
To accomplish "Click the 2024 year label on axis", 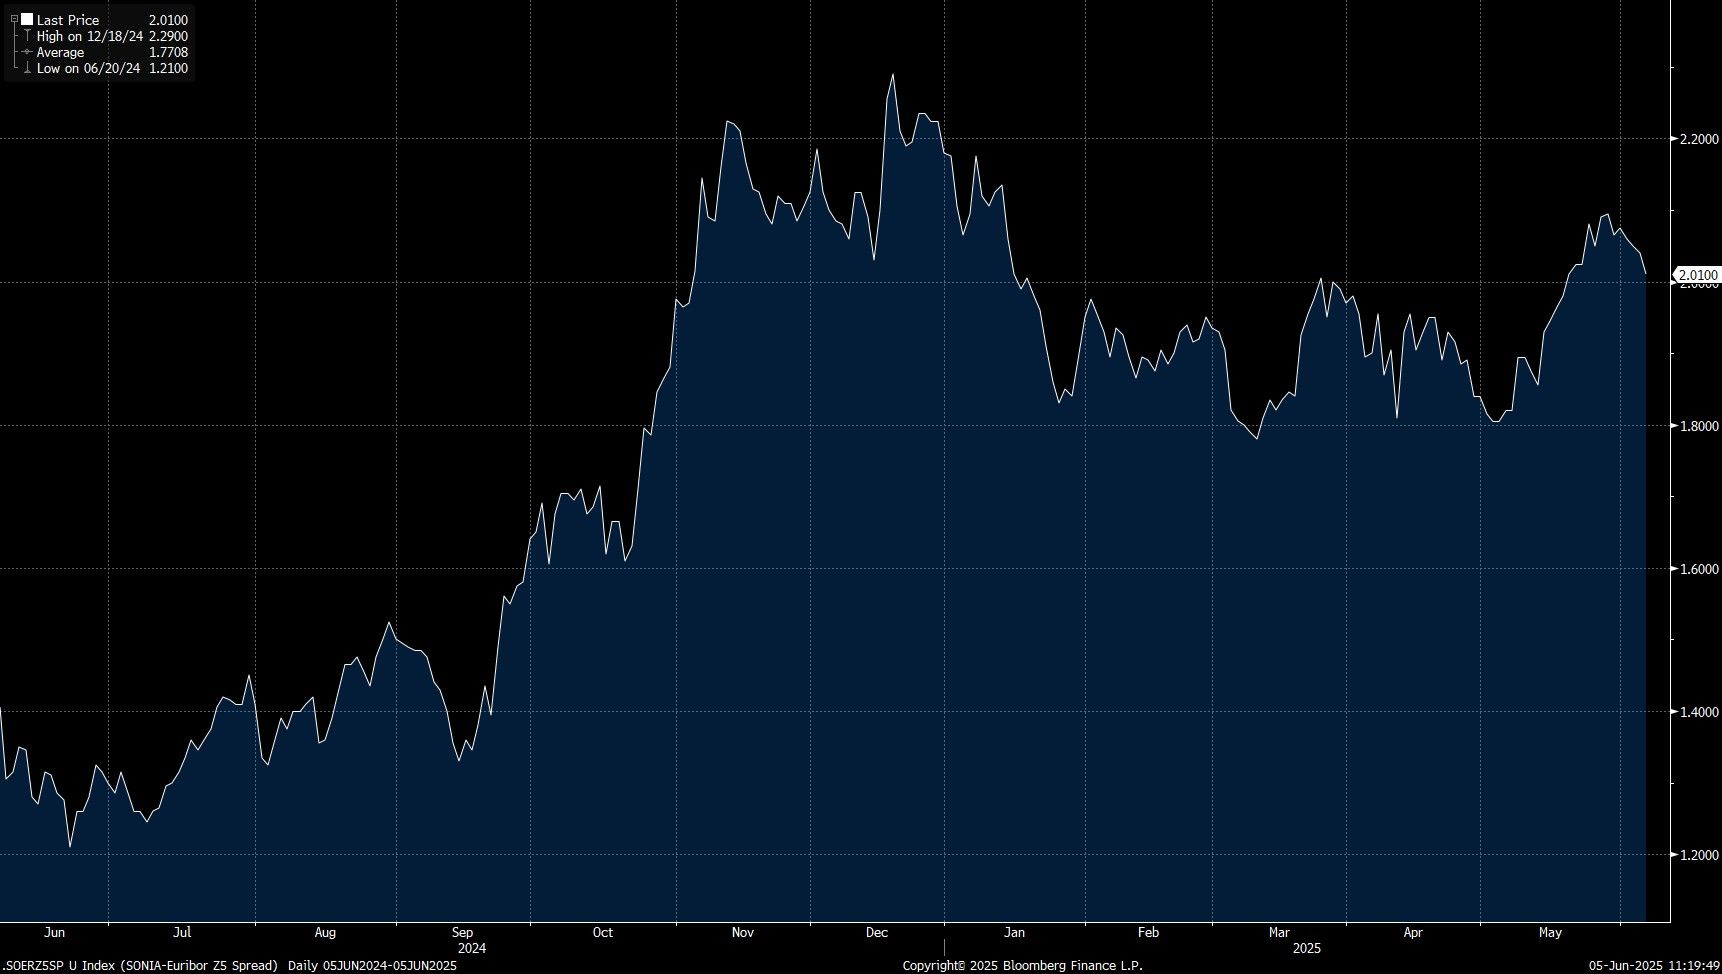I will pos(471,948).
